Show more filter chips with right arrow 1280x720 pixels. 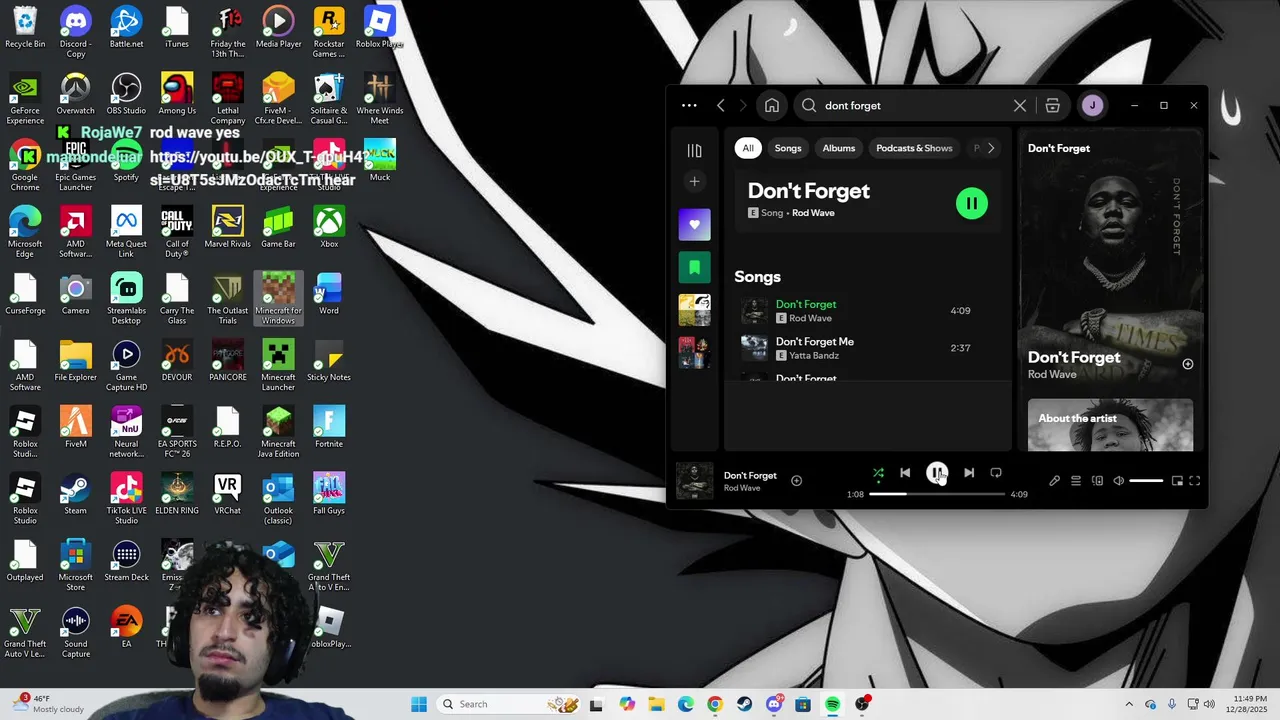[x=991, y=148]
